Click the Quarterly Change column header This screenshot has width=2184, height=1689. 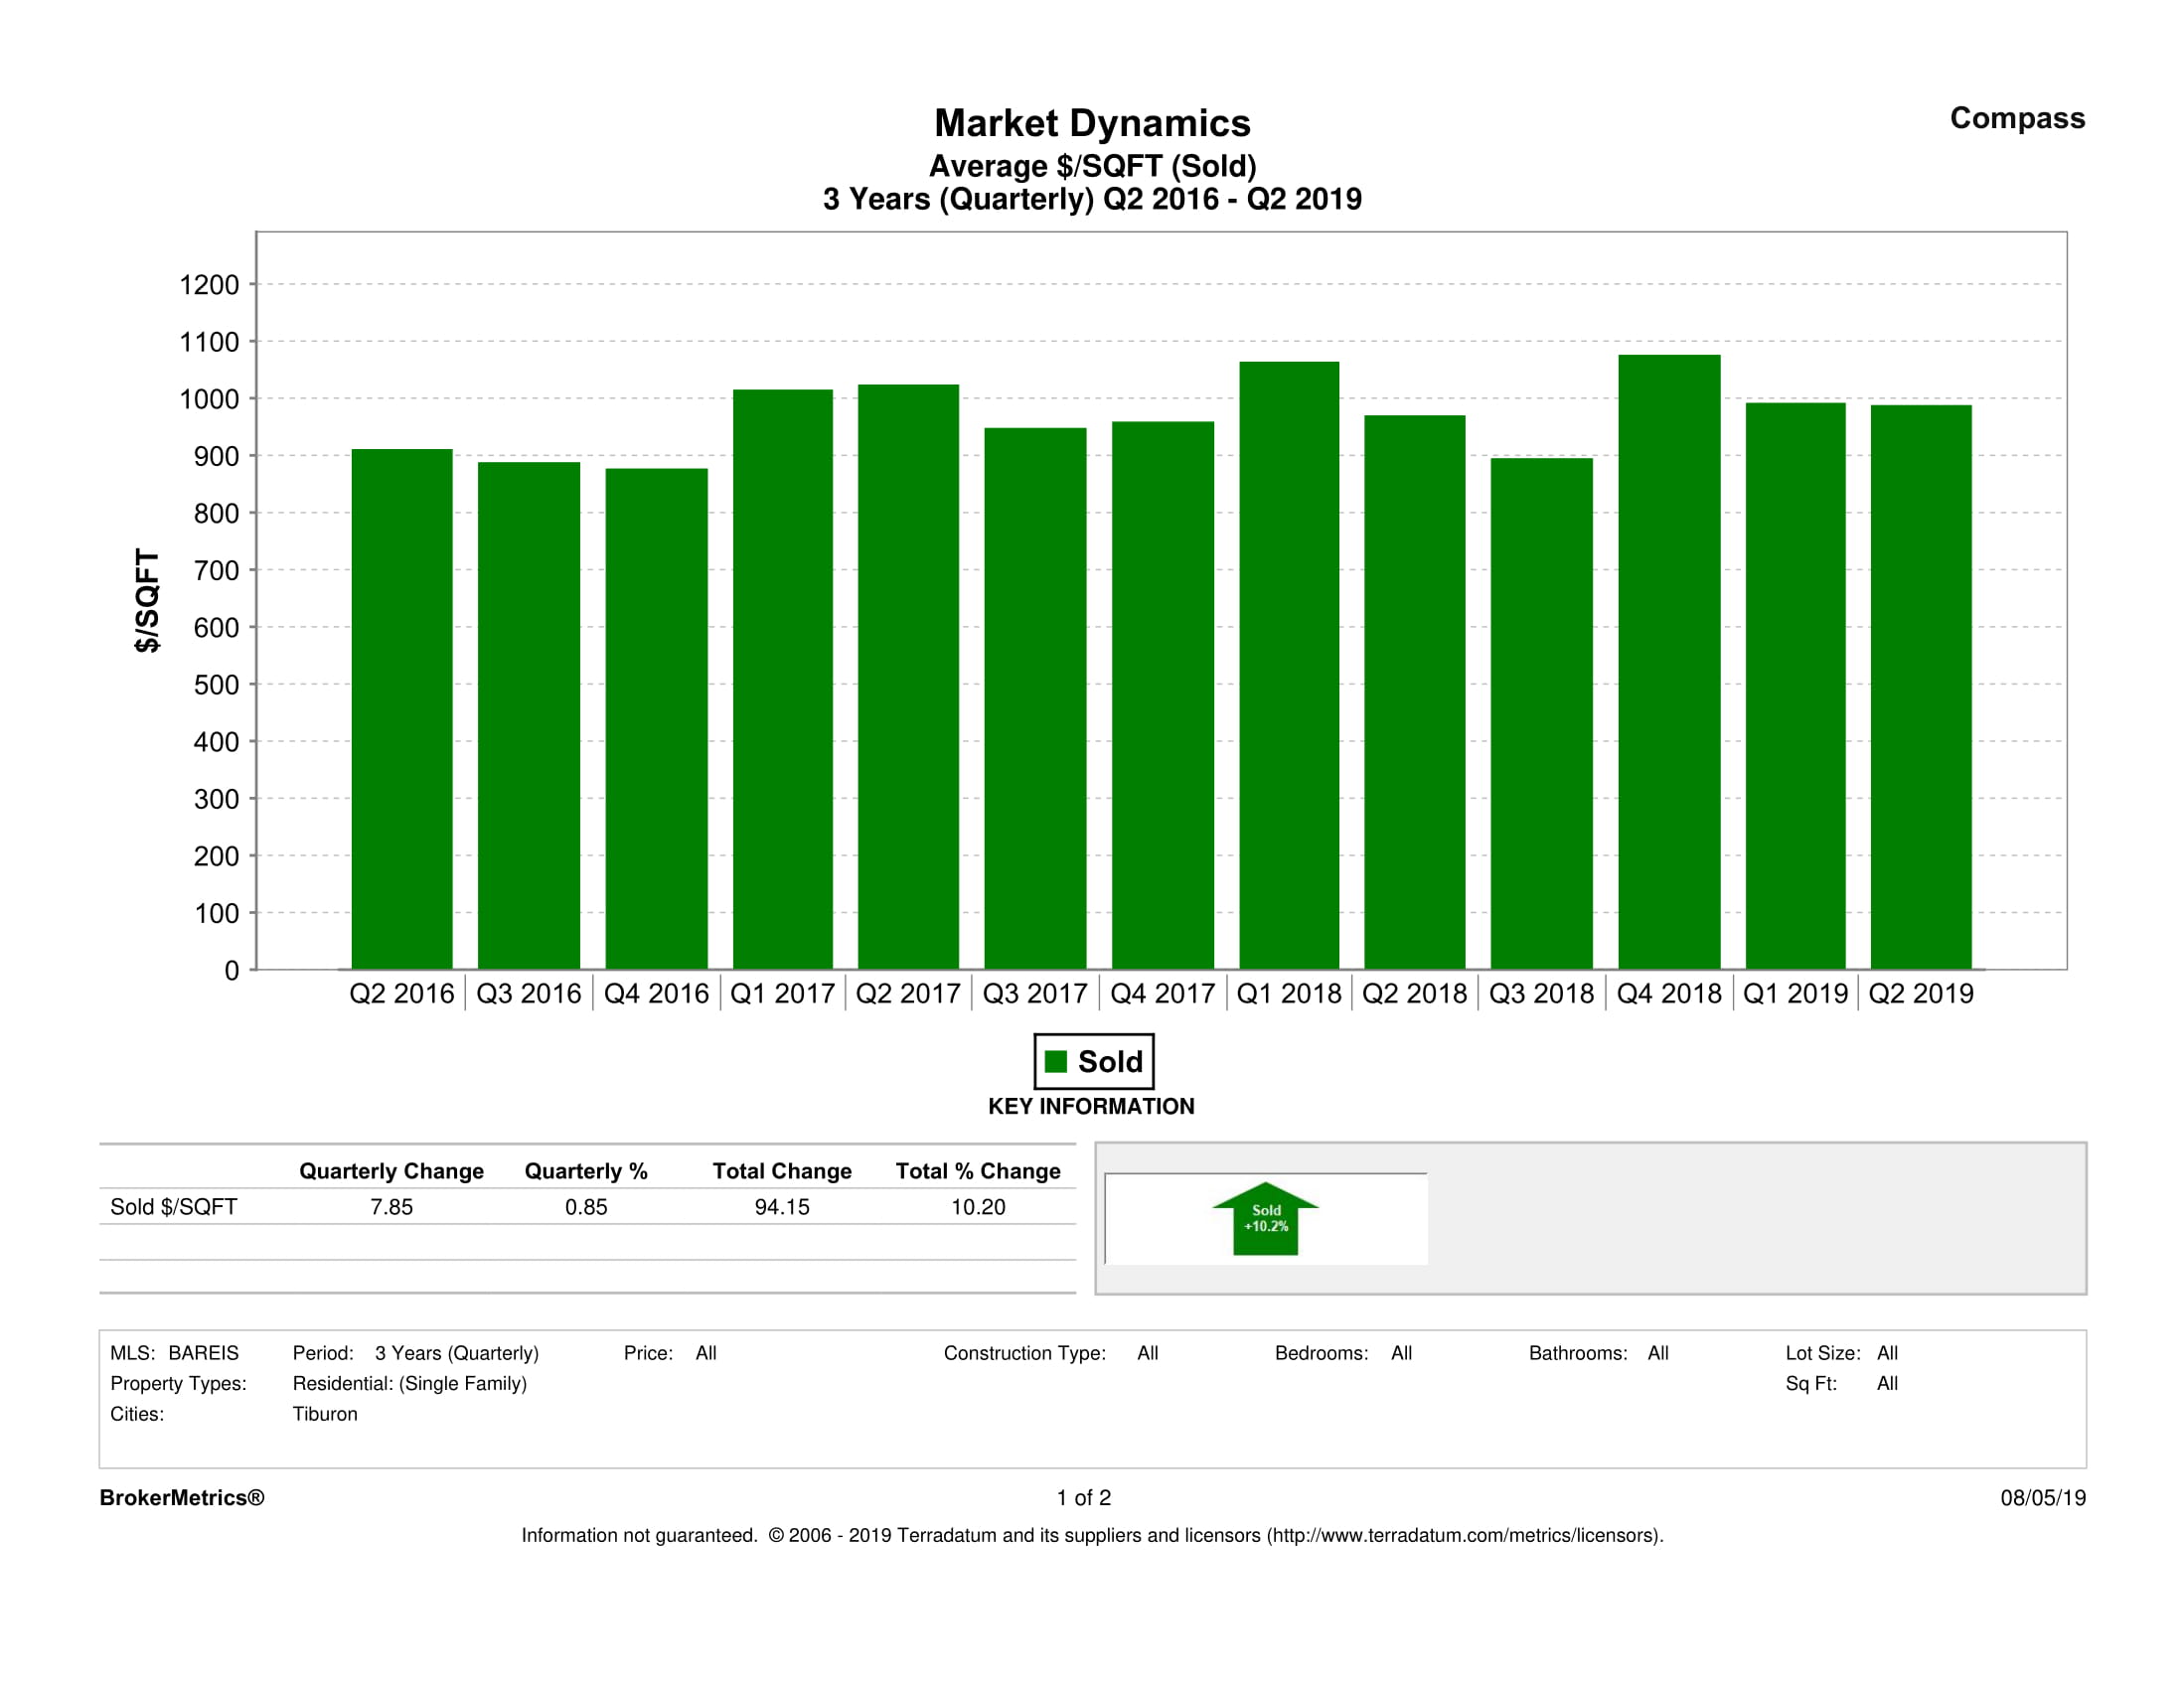click(391, 1171)
